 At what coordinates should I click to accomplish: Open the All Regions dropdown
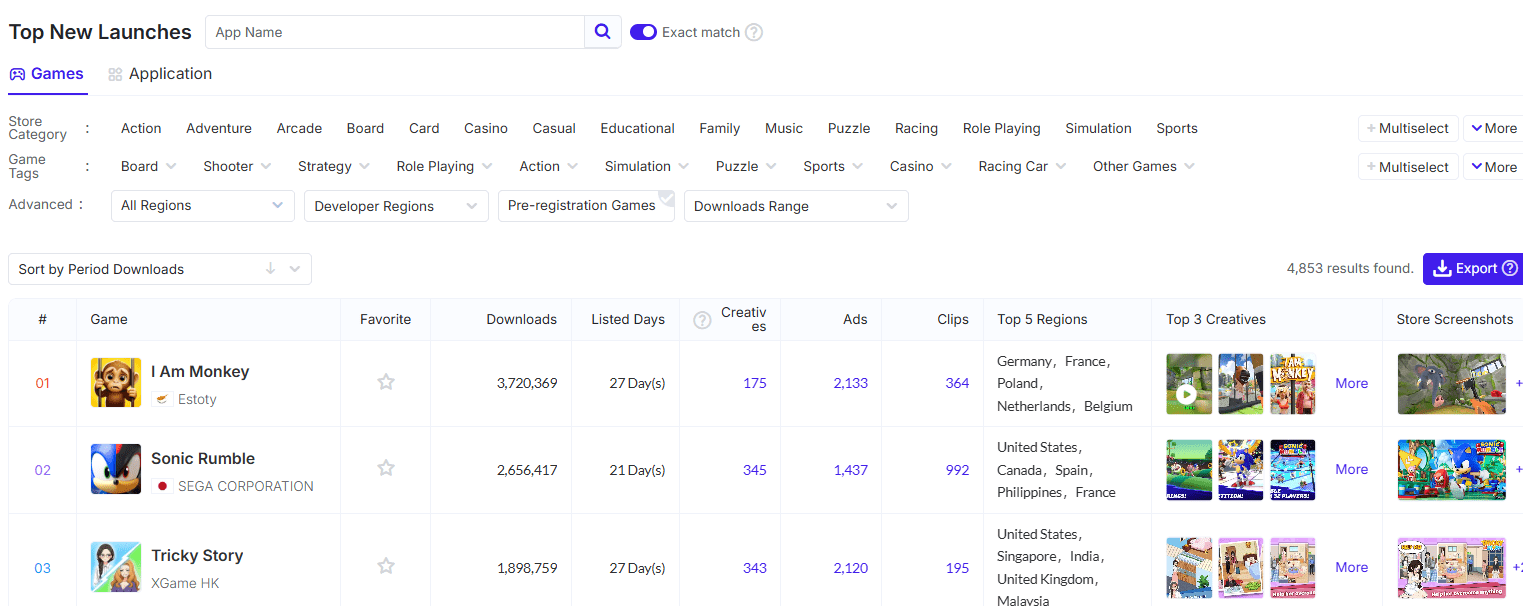(202, 206)
